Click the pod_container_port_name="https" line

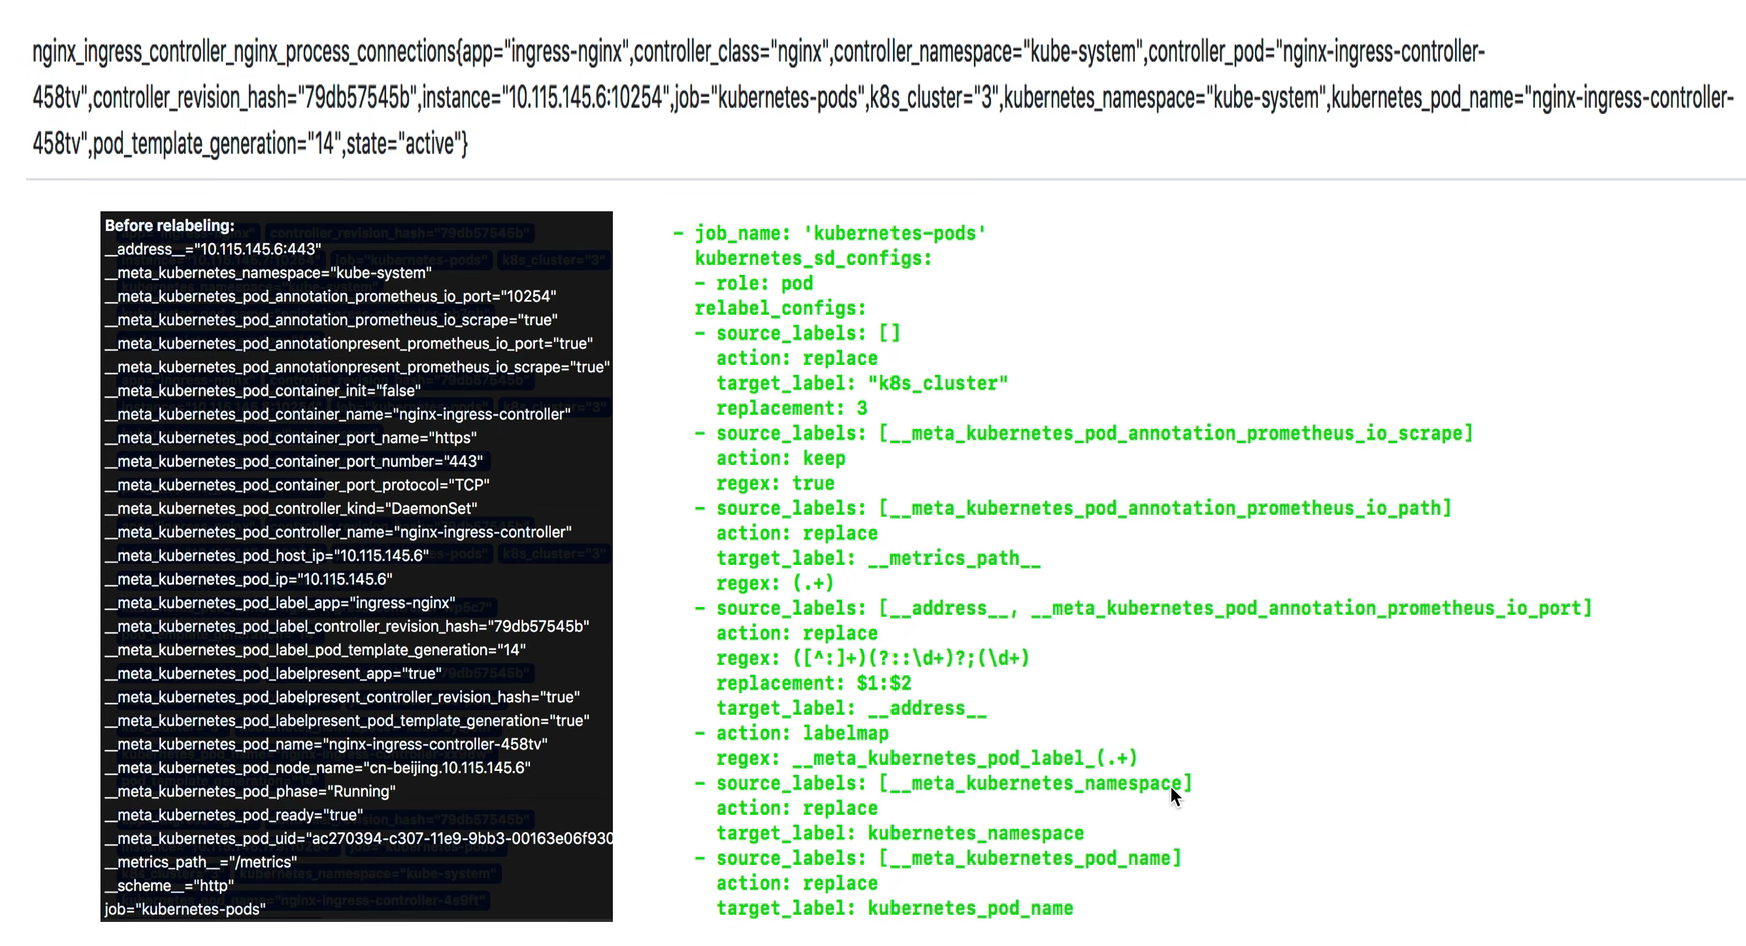coord(290,438)
